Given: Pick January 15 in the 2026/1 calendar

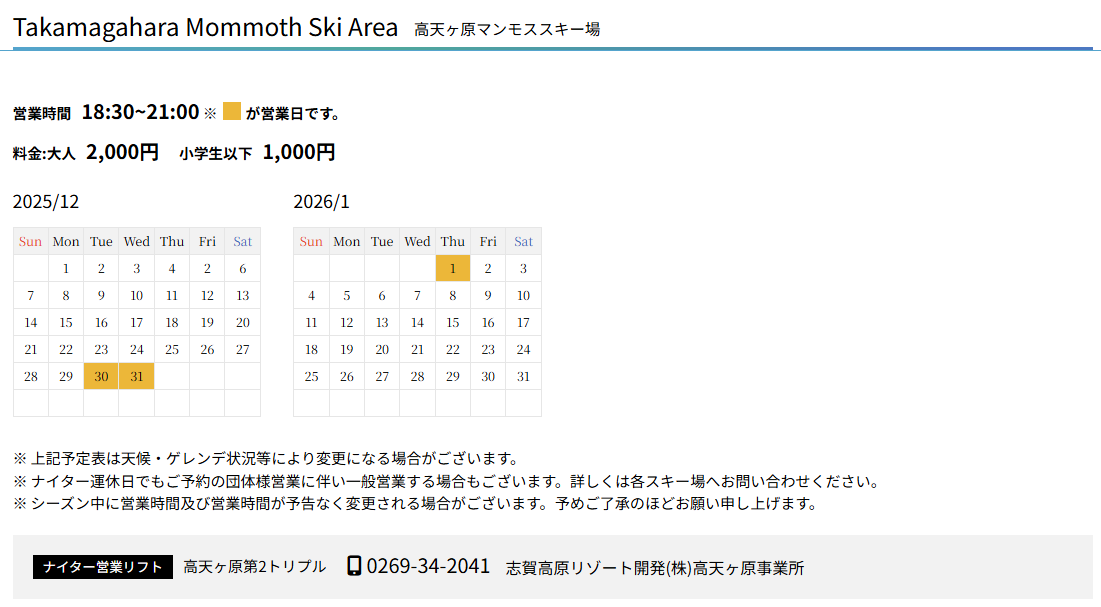Looking at the screenshot, I should click(x=453, y=322).
